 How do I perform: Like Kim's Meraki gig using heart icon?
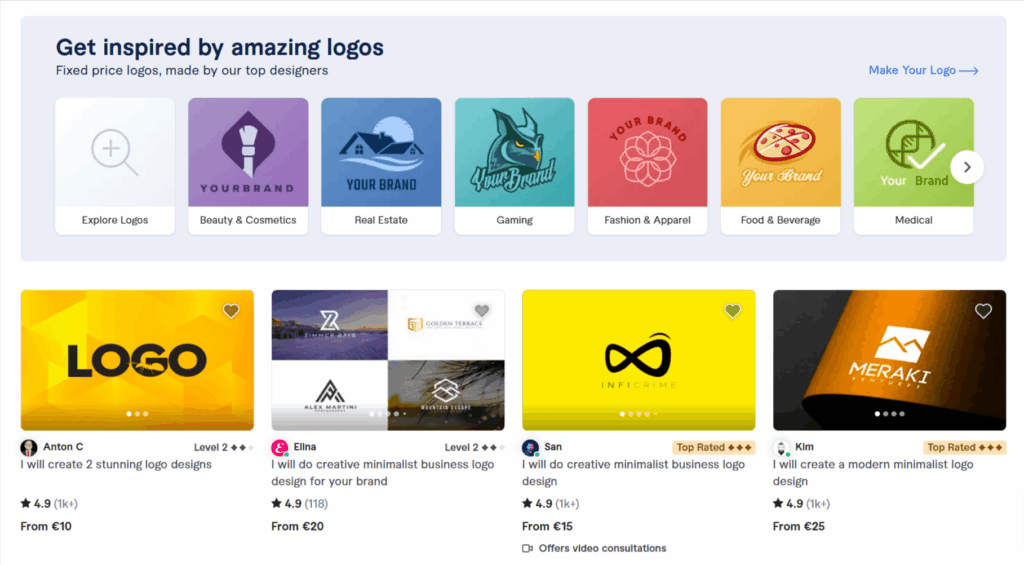983,311
